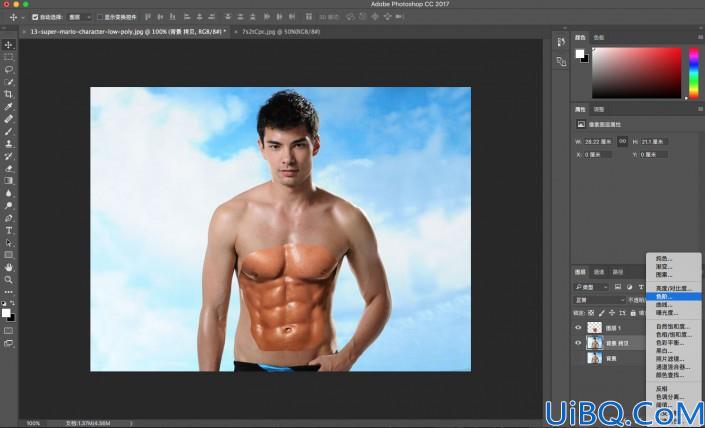This screenshot has width=705, height=428.
Task: Select the Blur tool
Action: [x=8, y=193]
